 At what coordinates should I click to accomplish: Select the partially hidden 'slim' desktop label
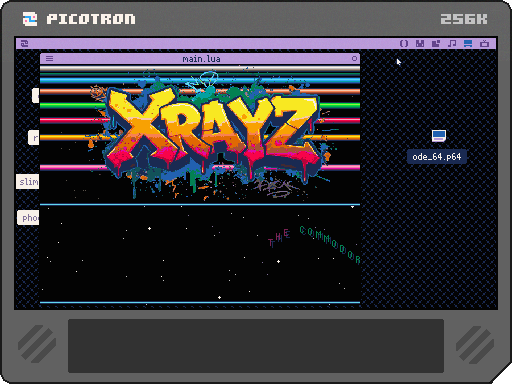[x=28, y=182]
